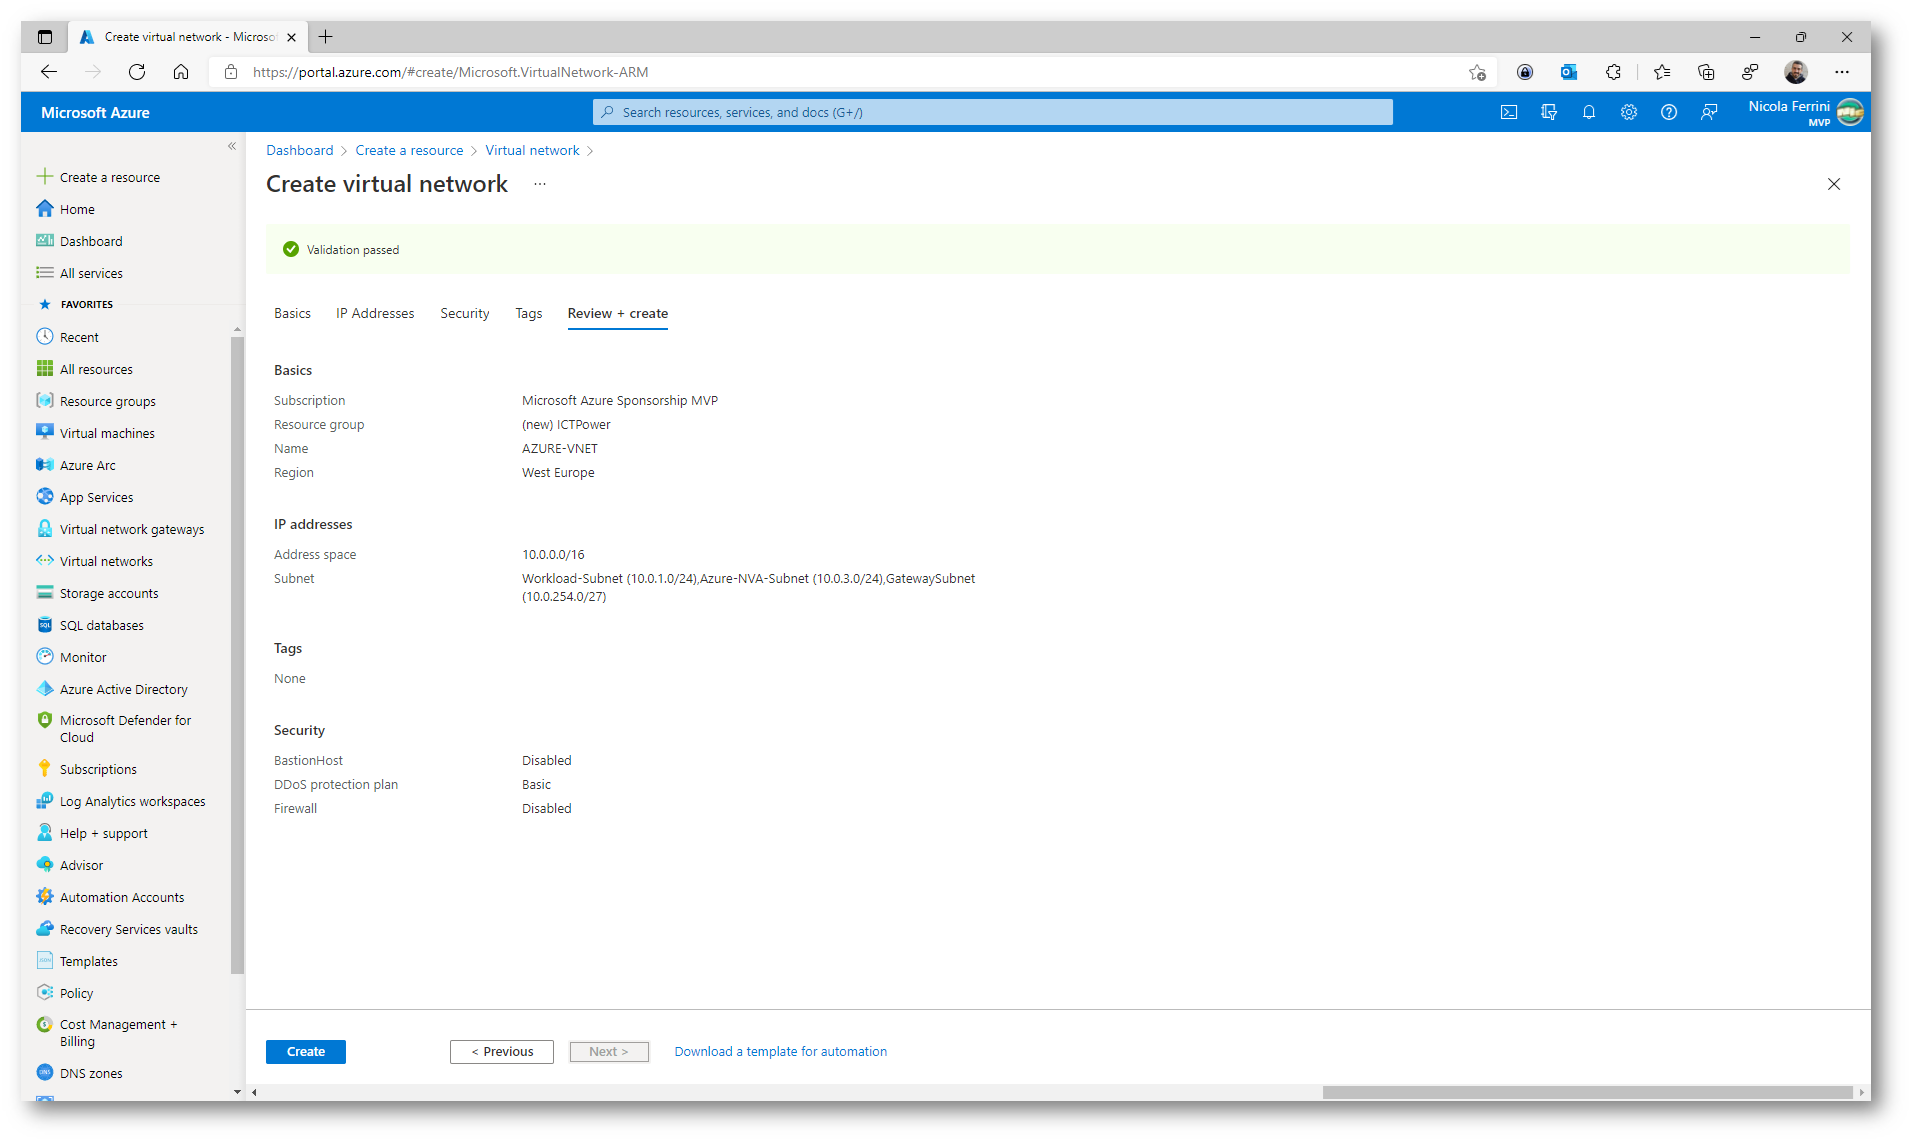This screenshot has height=1143, width=1913.
Task: Click the Virtual network gateways lock icon
Action: pyautogui.click(x=44, y=529)
